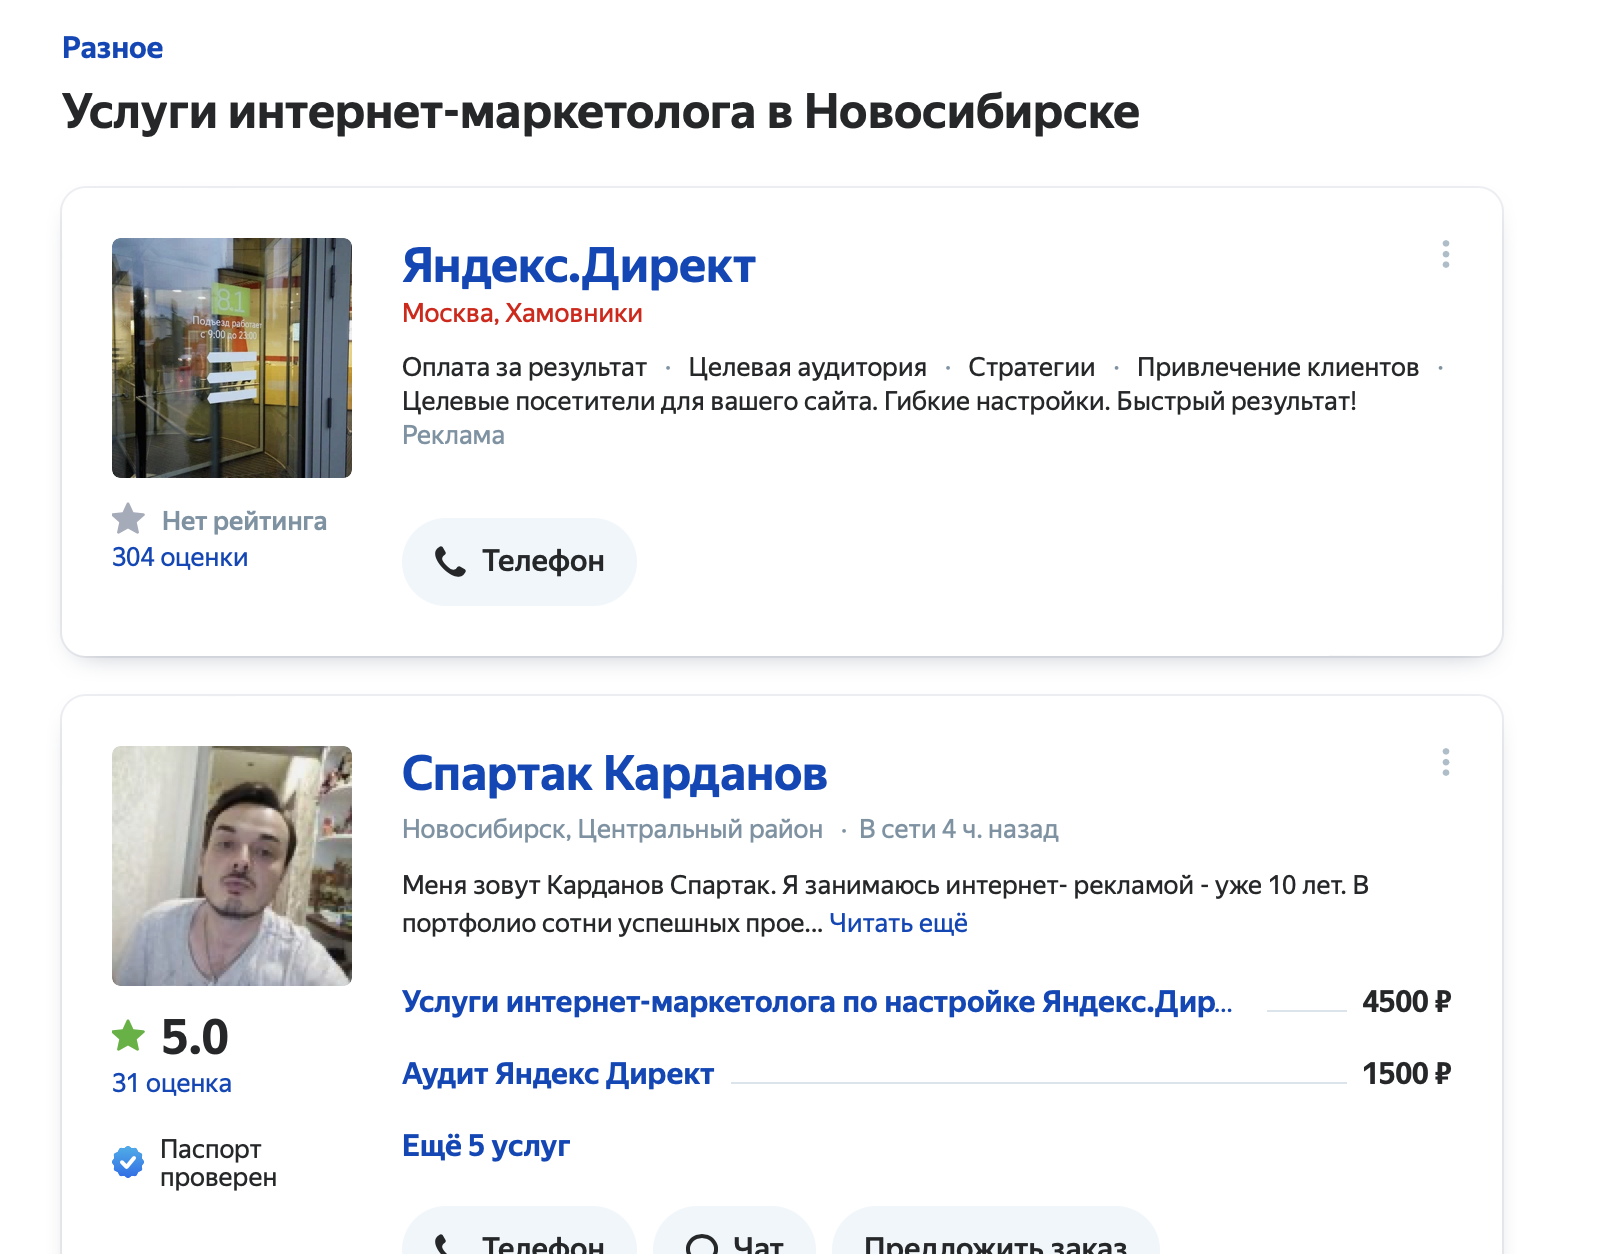Click the Реклама label
Image resolution: width=1612 pixels, height=1254 pixels.
coord(453,435)
